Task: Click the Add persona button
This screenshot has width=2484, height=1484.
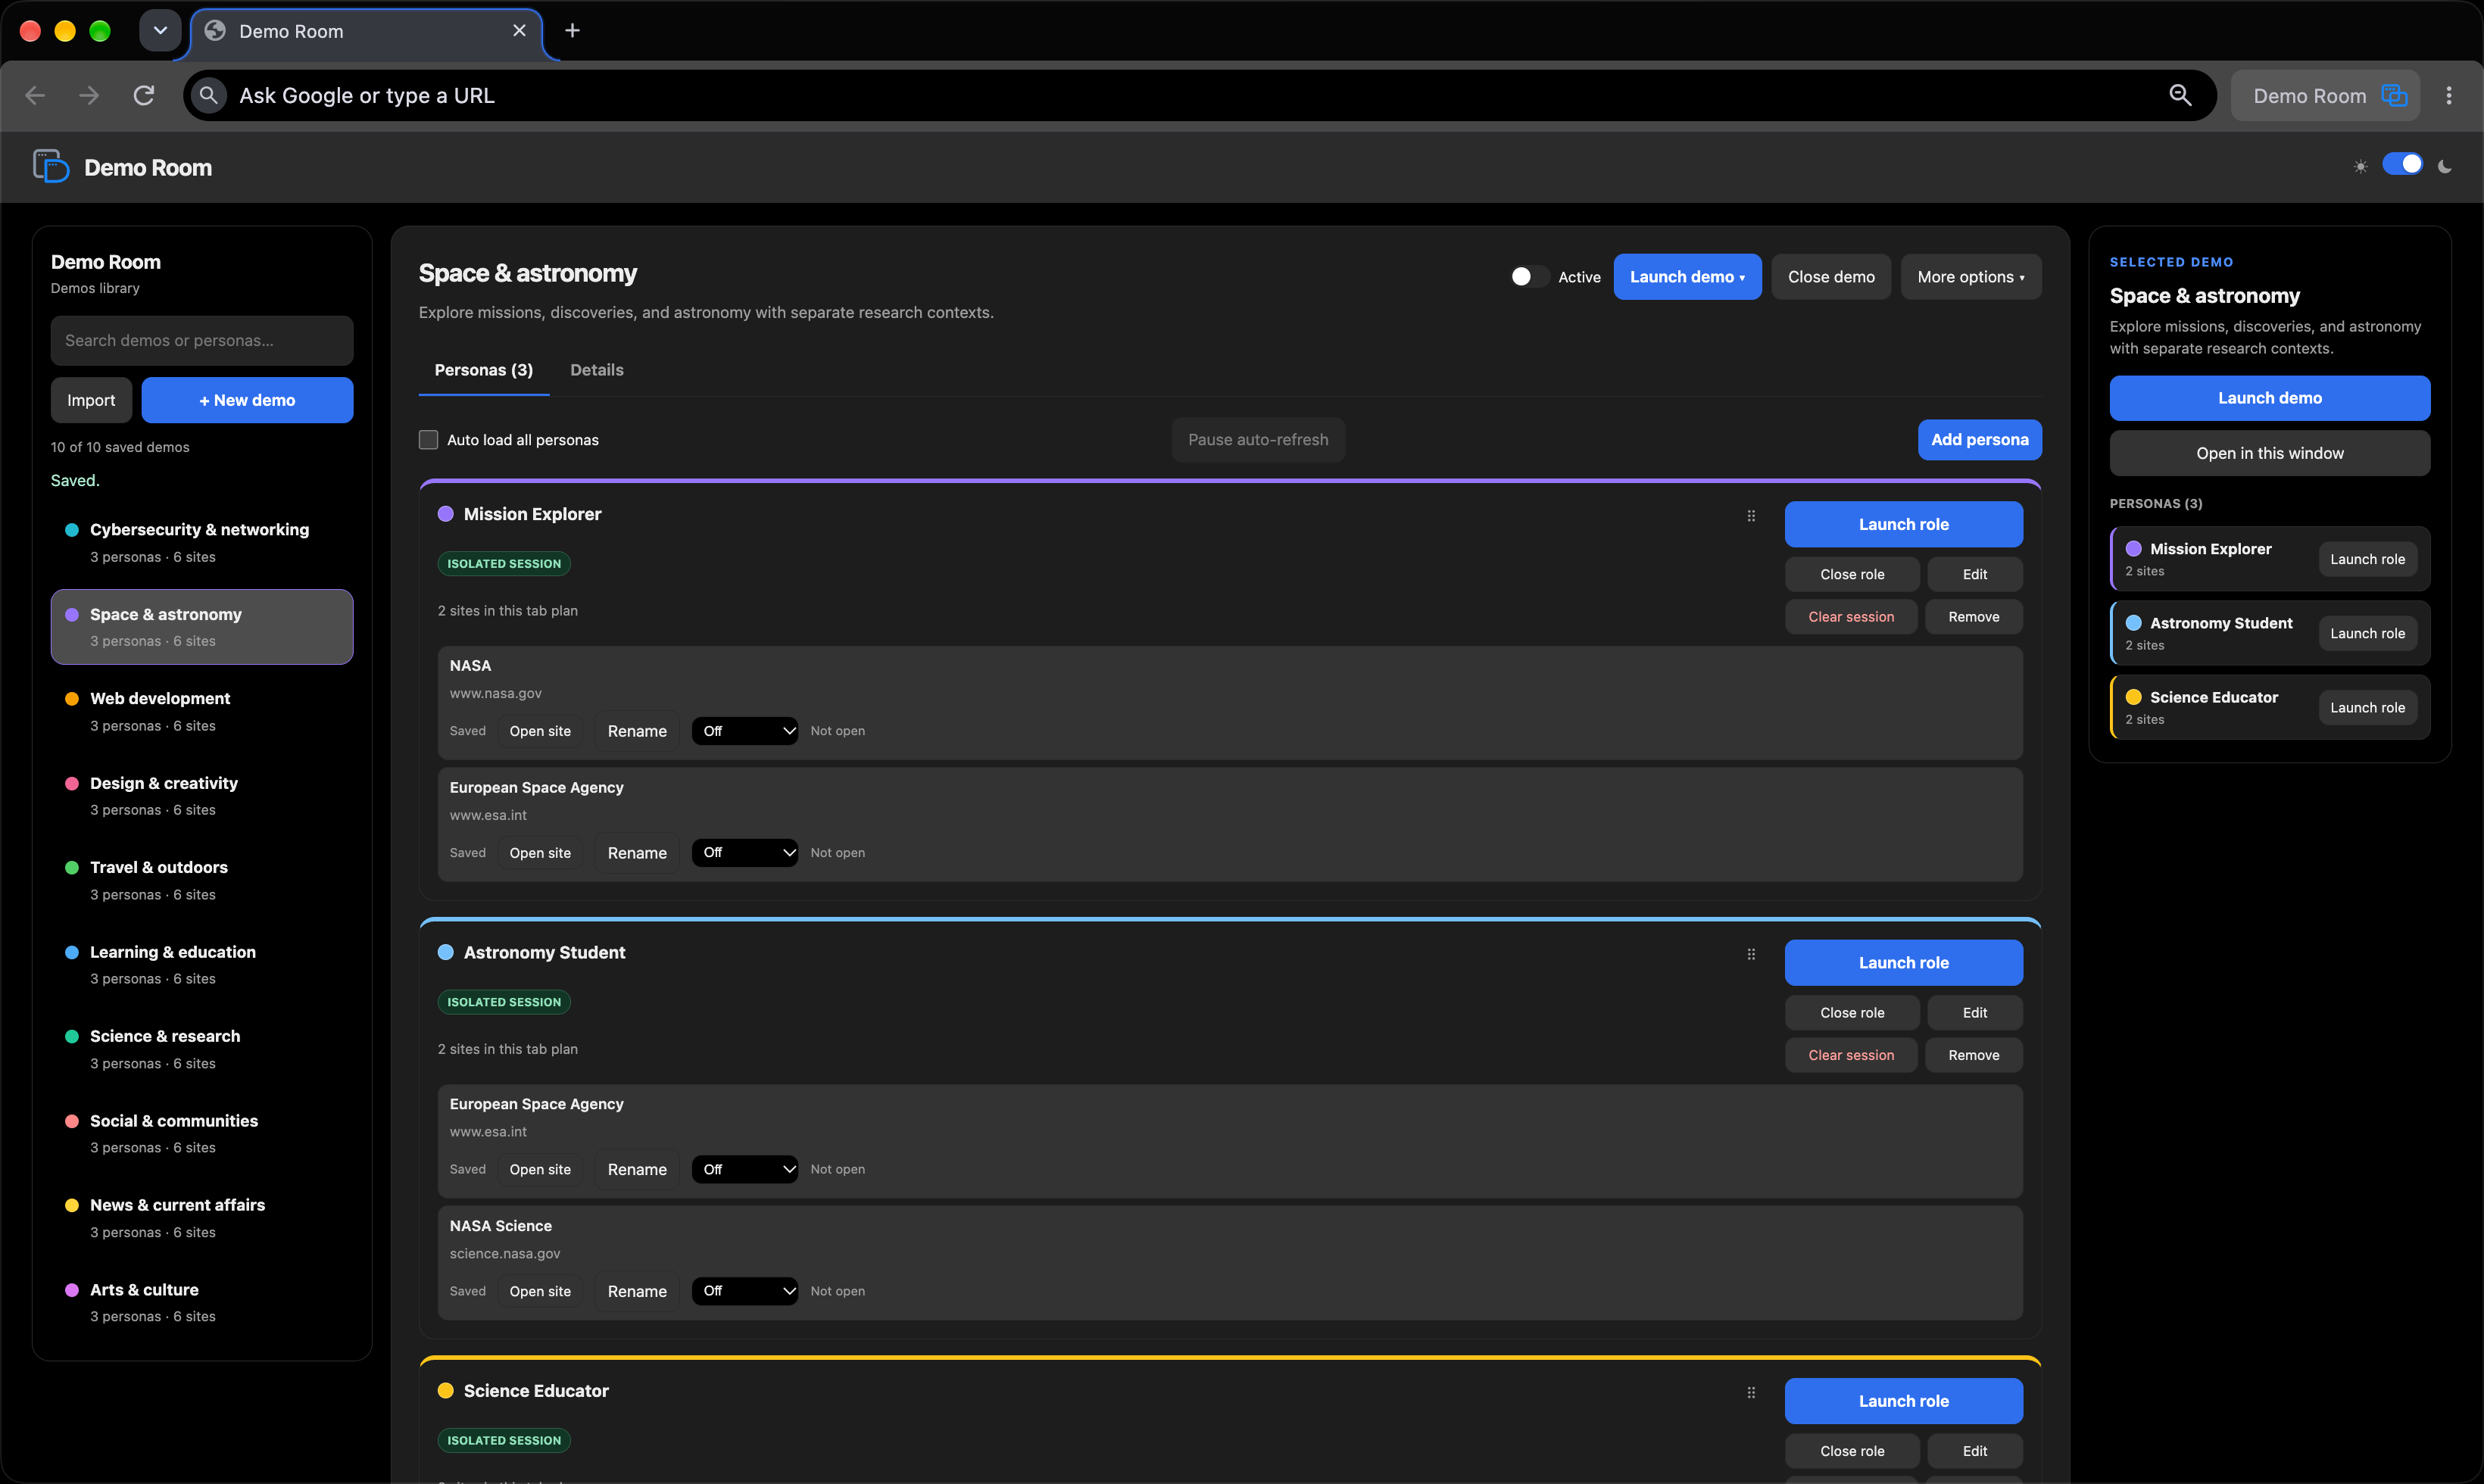Action: 1979,439
